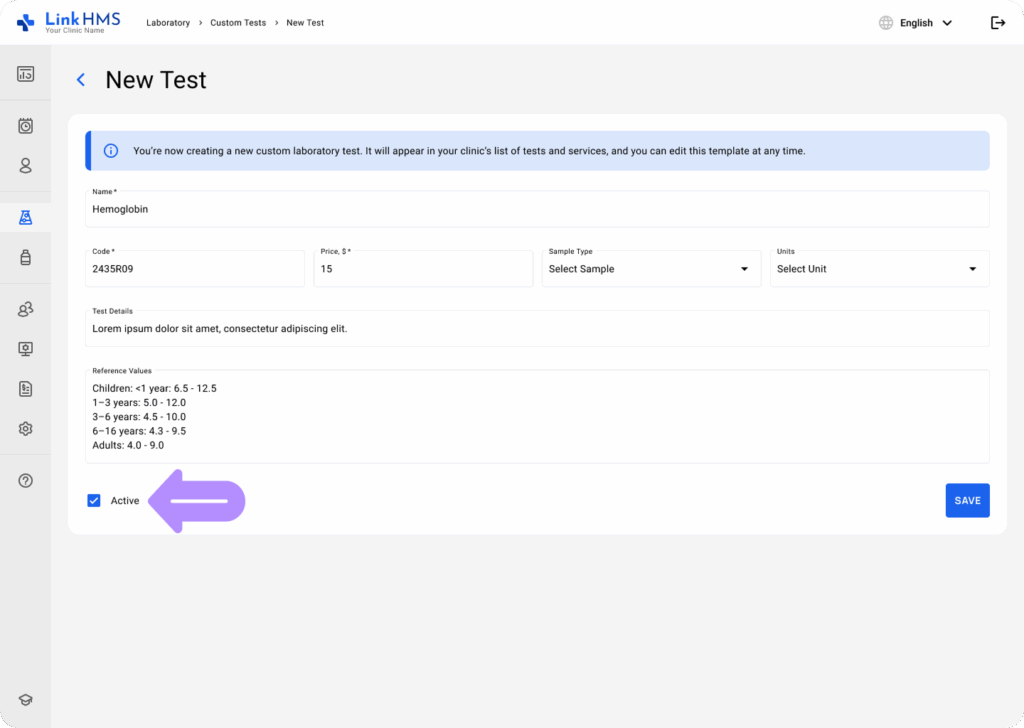Click the Code field 2435R09
Screen dimensions: 1024x728
click(x=195, y=269)
